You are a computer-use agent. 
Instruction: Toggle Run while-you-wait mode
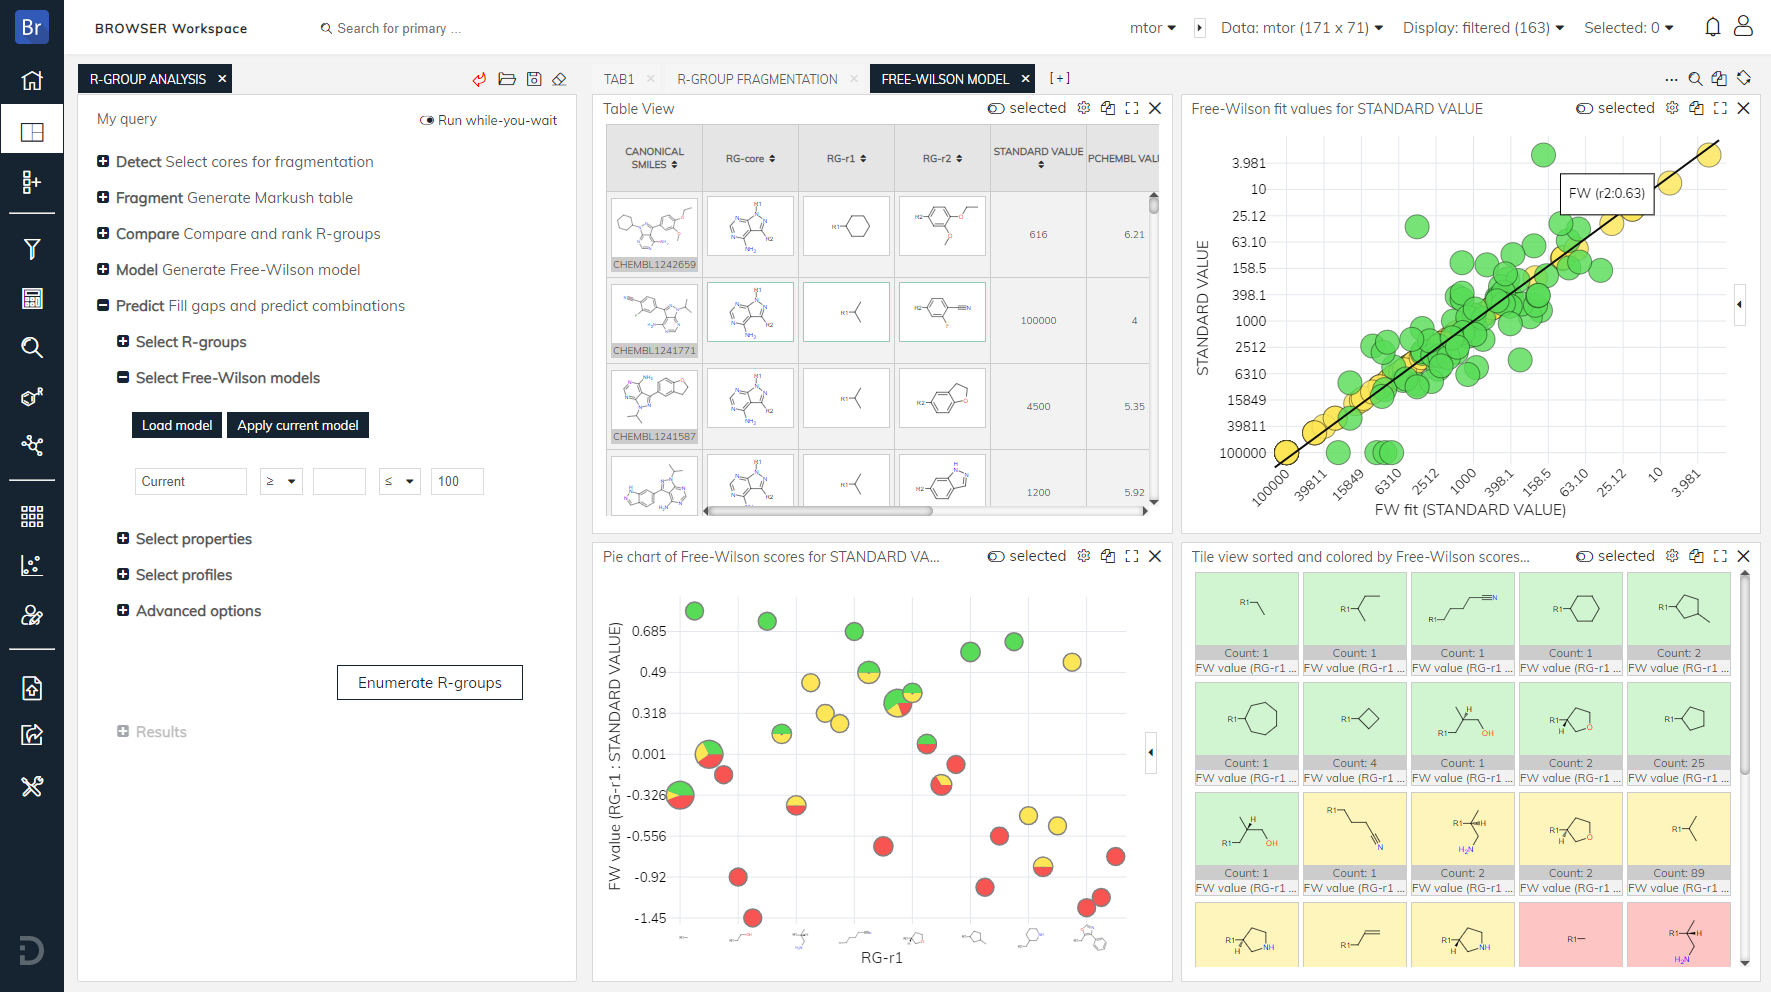click(x=427, y=119)
